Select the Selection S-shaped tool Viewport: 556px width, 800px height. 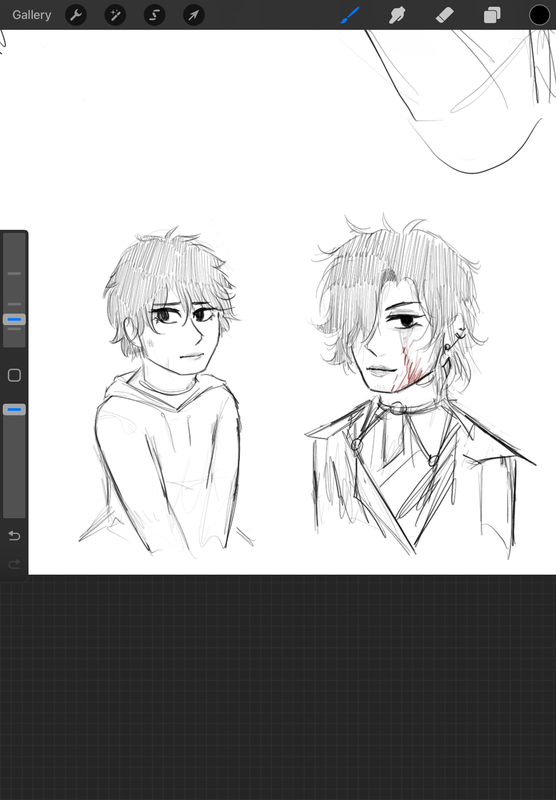pos(155,15)
